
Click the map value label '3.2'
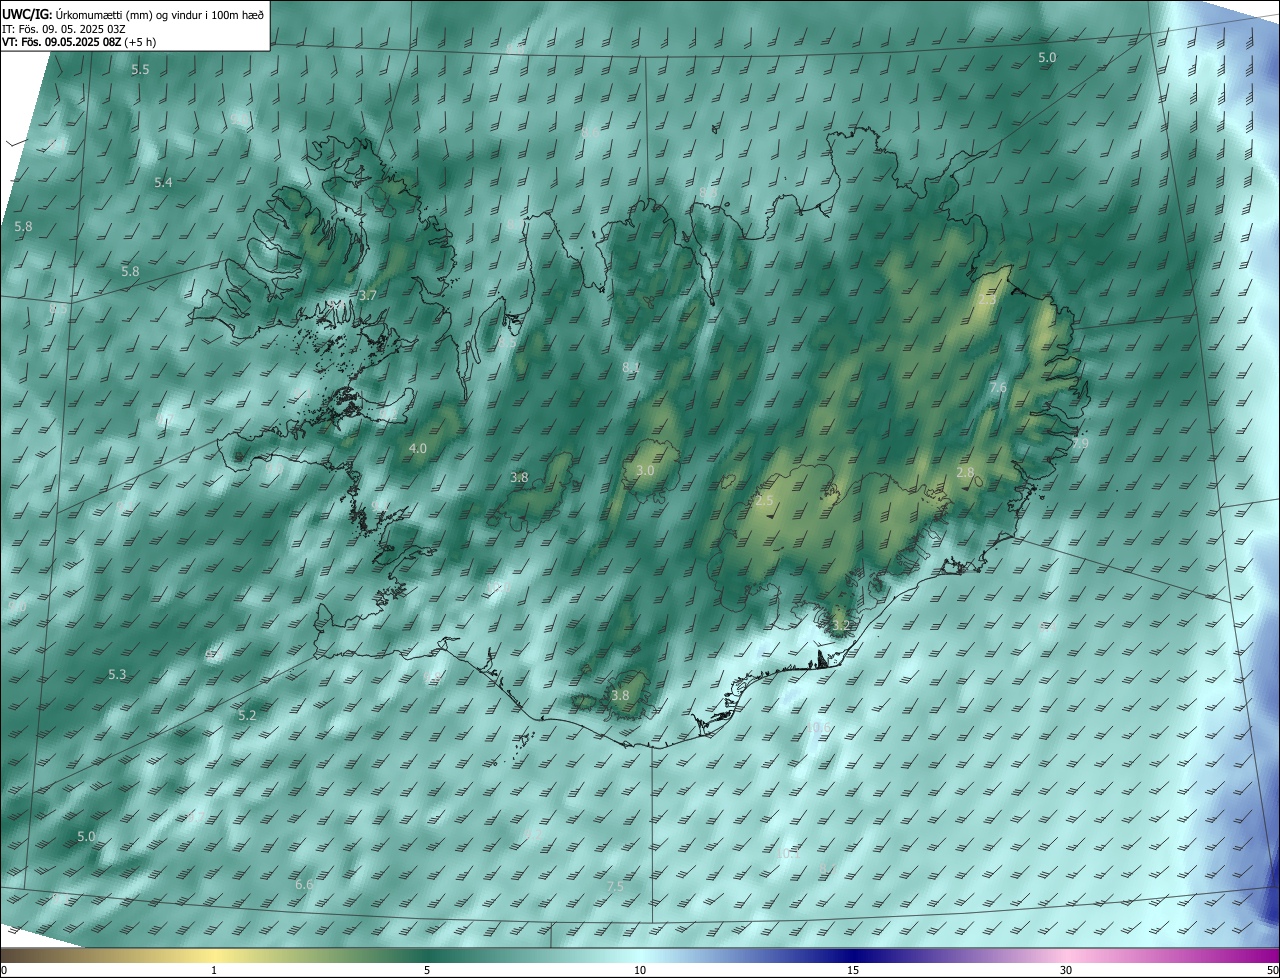click(840, 626)
